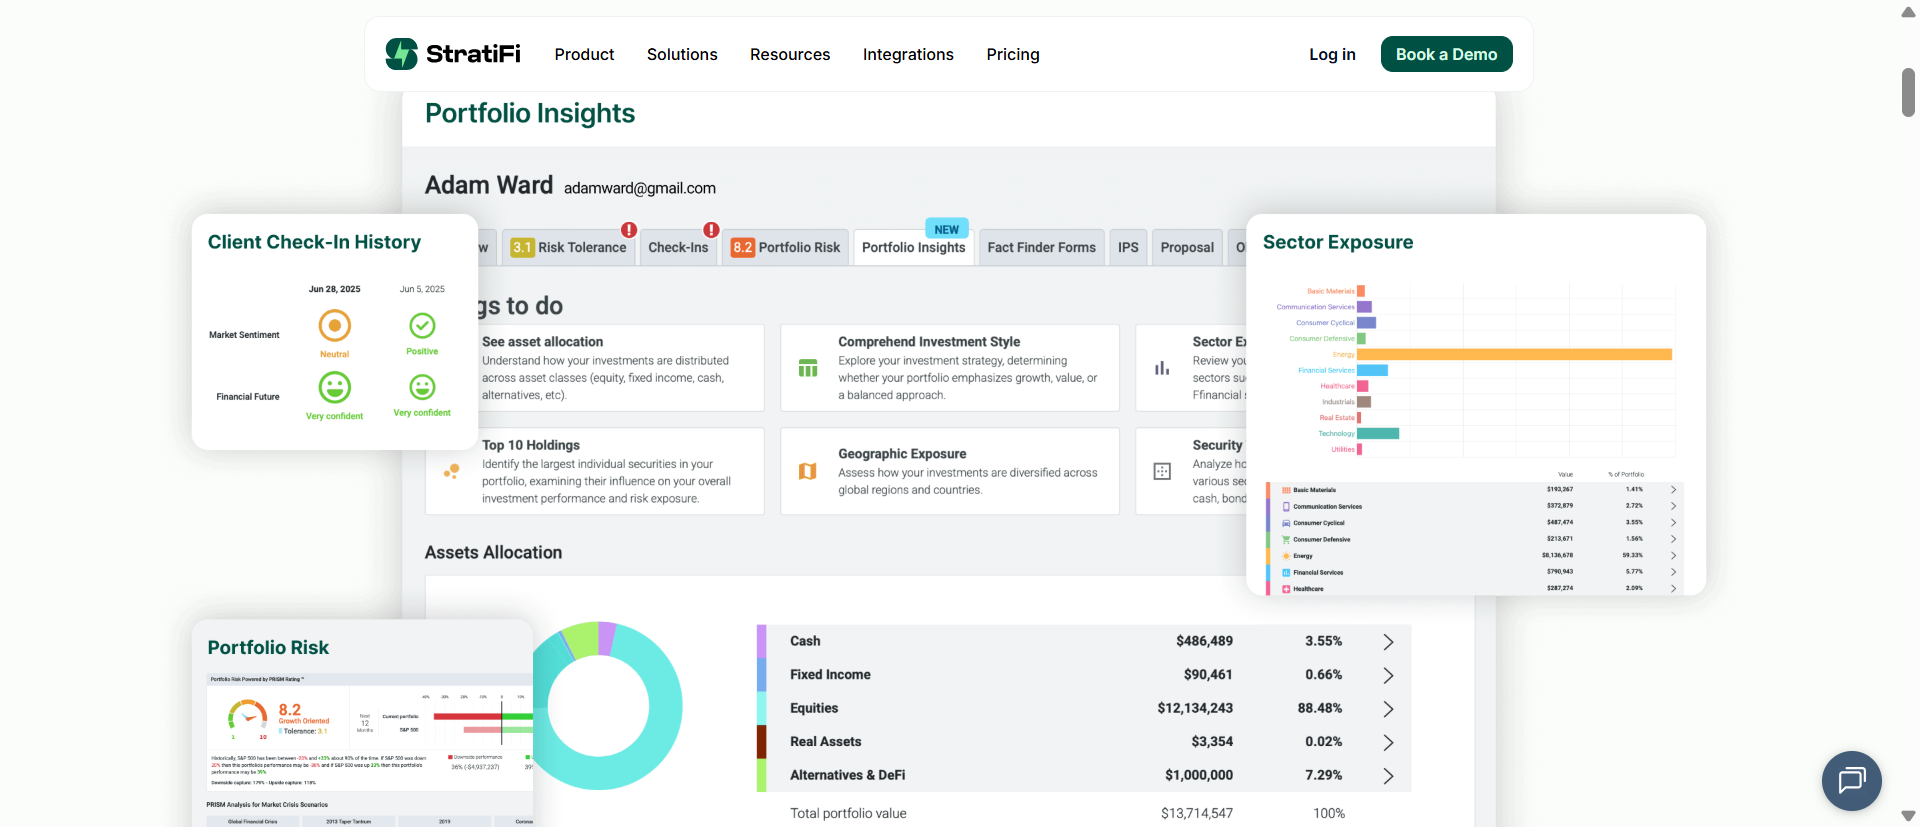Click the Energy orange bar in chart

pos(1514,354)
